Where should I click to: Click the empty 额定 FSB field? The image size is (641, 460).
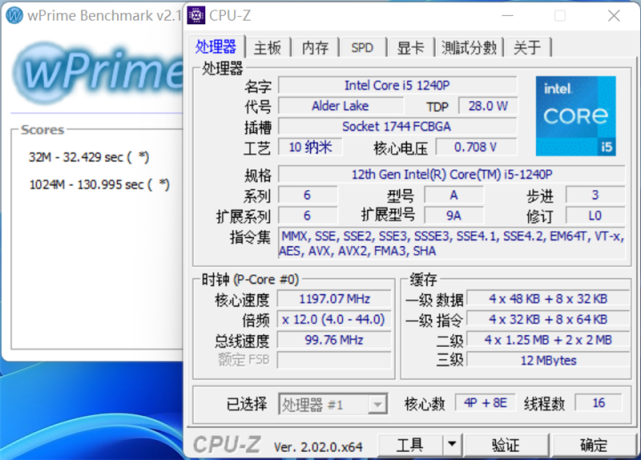[334, 360]
